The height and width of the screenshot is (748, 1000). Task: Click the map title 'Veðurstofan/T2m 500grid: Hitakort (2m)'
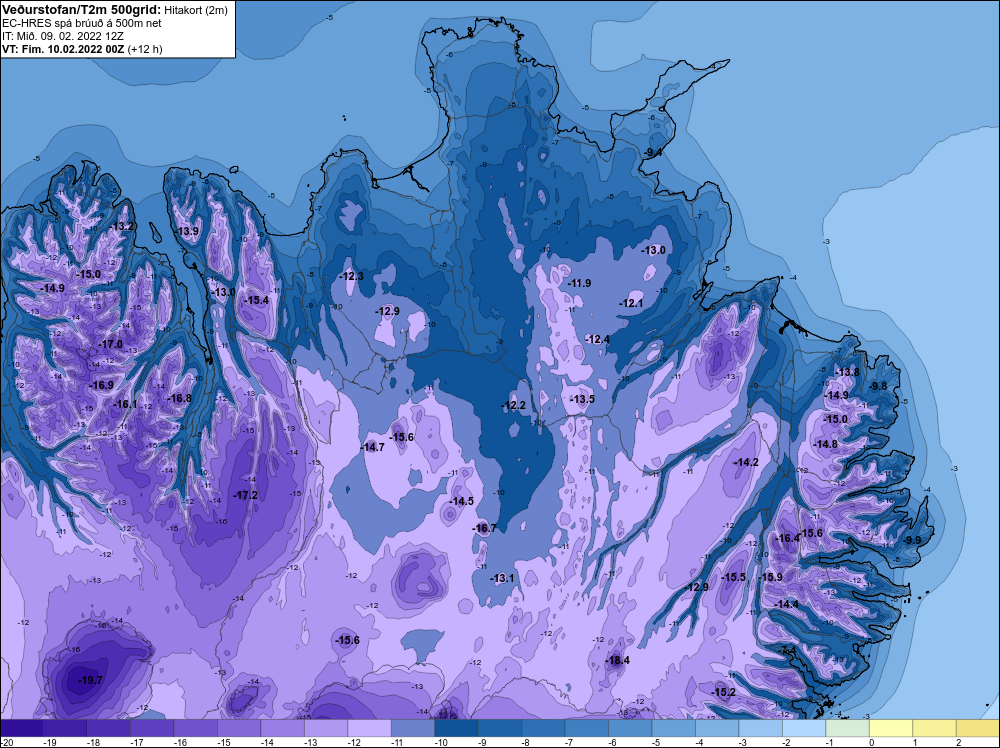pos(115,9)
